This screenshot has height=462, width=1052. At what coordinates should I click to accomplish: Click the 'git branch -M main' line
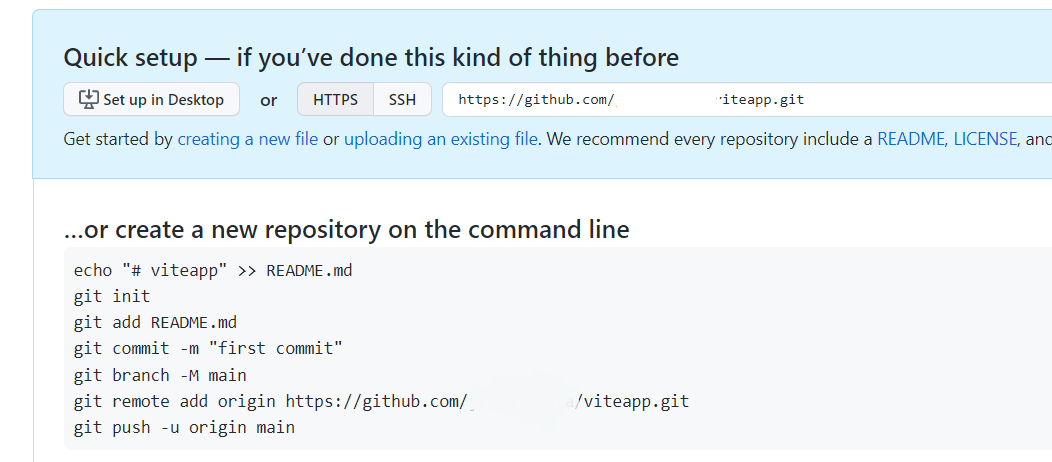click(160, 375)
